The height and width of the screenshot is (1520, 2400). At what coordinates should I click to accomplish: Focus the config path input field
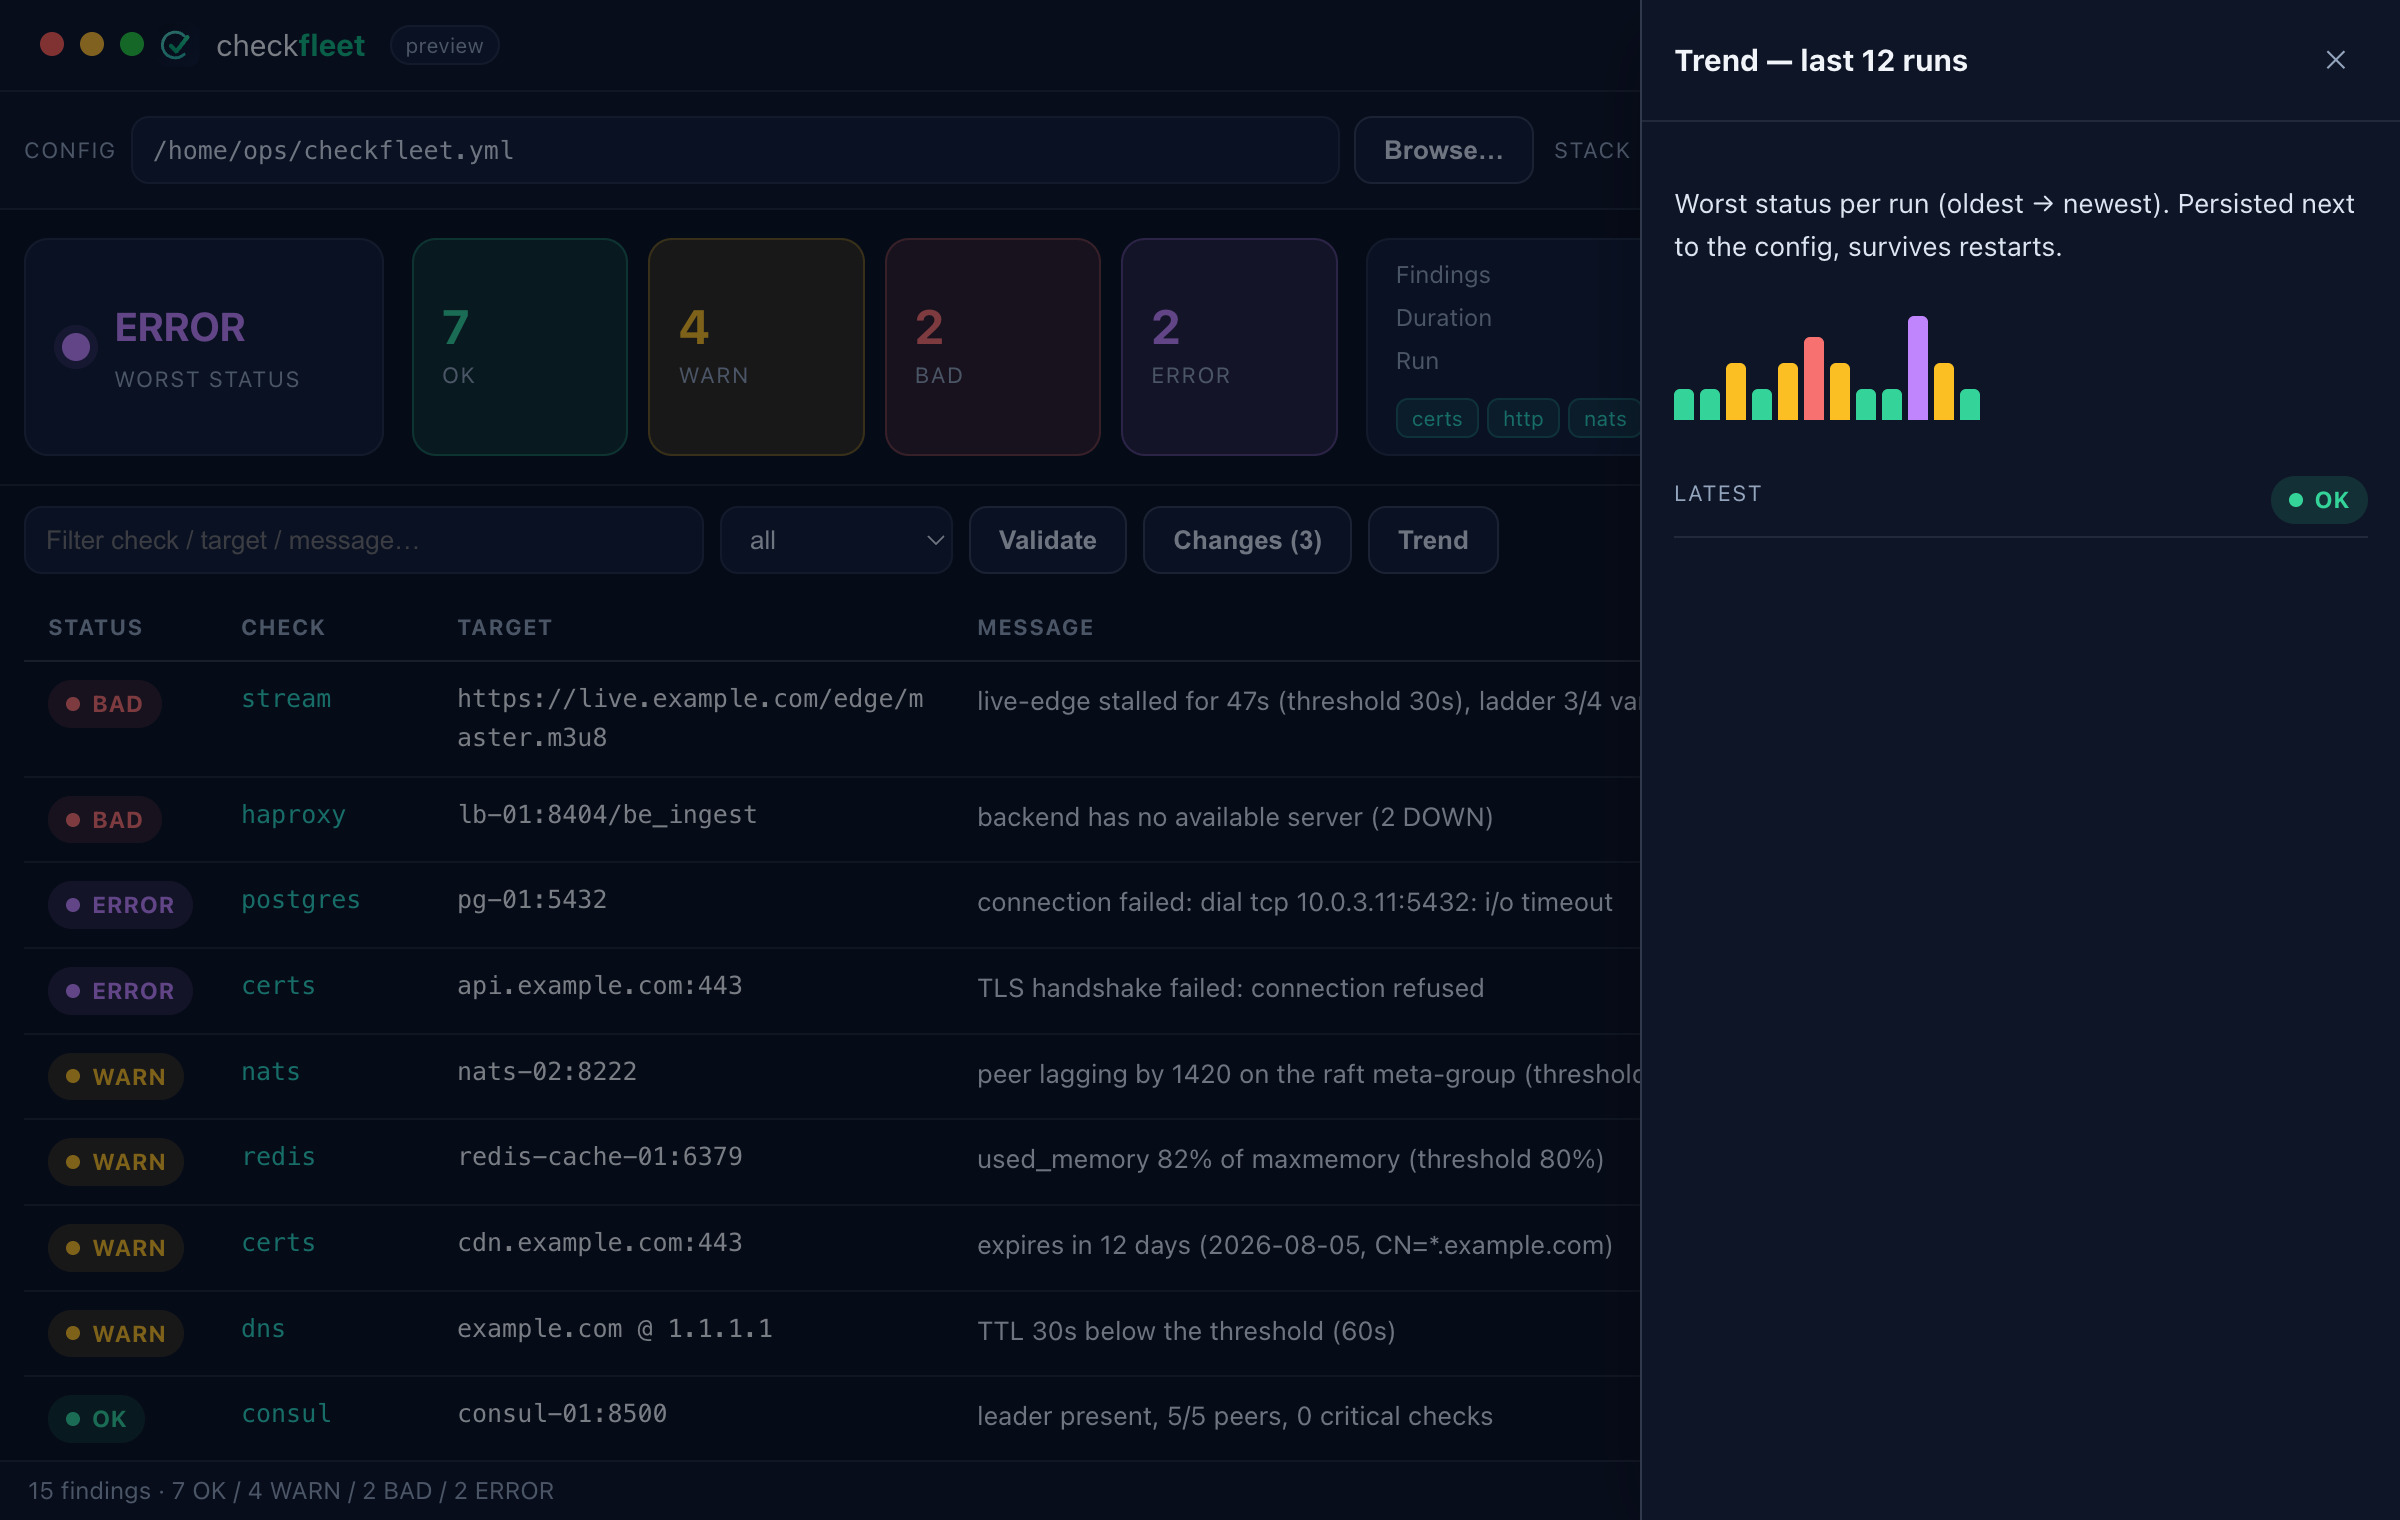coord(735,150)
